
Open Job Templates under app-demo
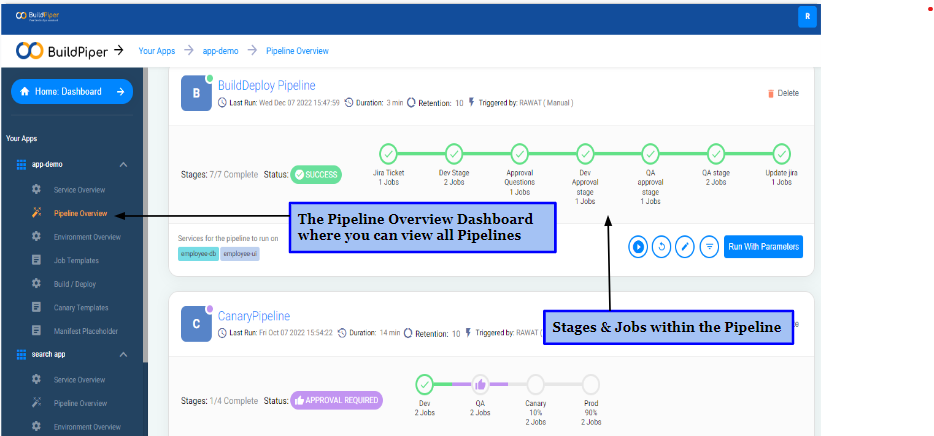78,260
